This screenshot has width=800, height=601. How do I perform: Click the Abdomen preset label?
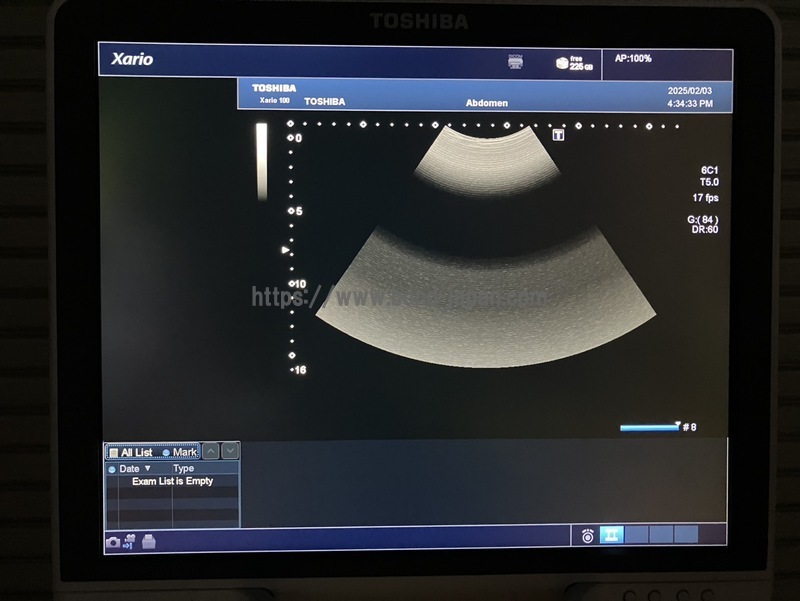click(x=486, y=102)
